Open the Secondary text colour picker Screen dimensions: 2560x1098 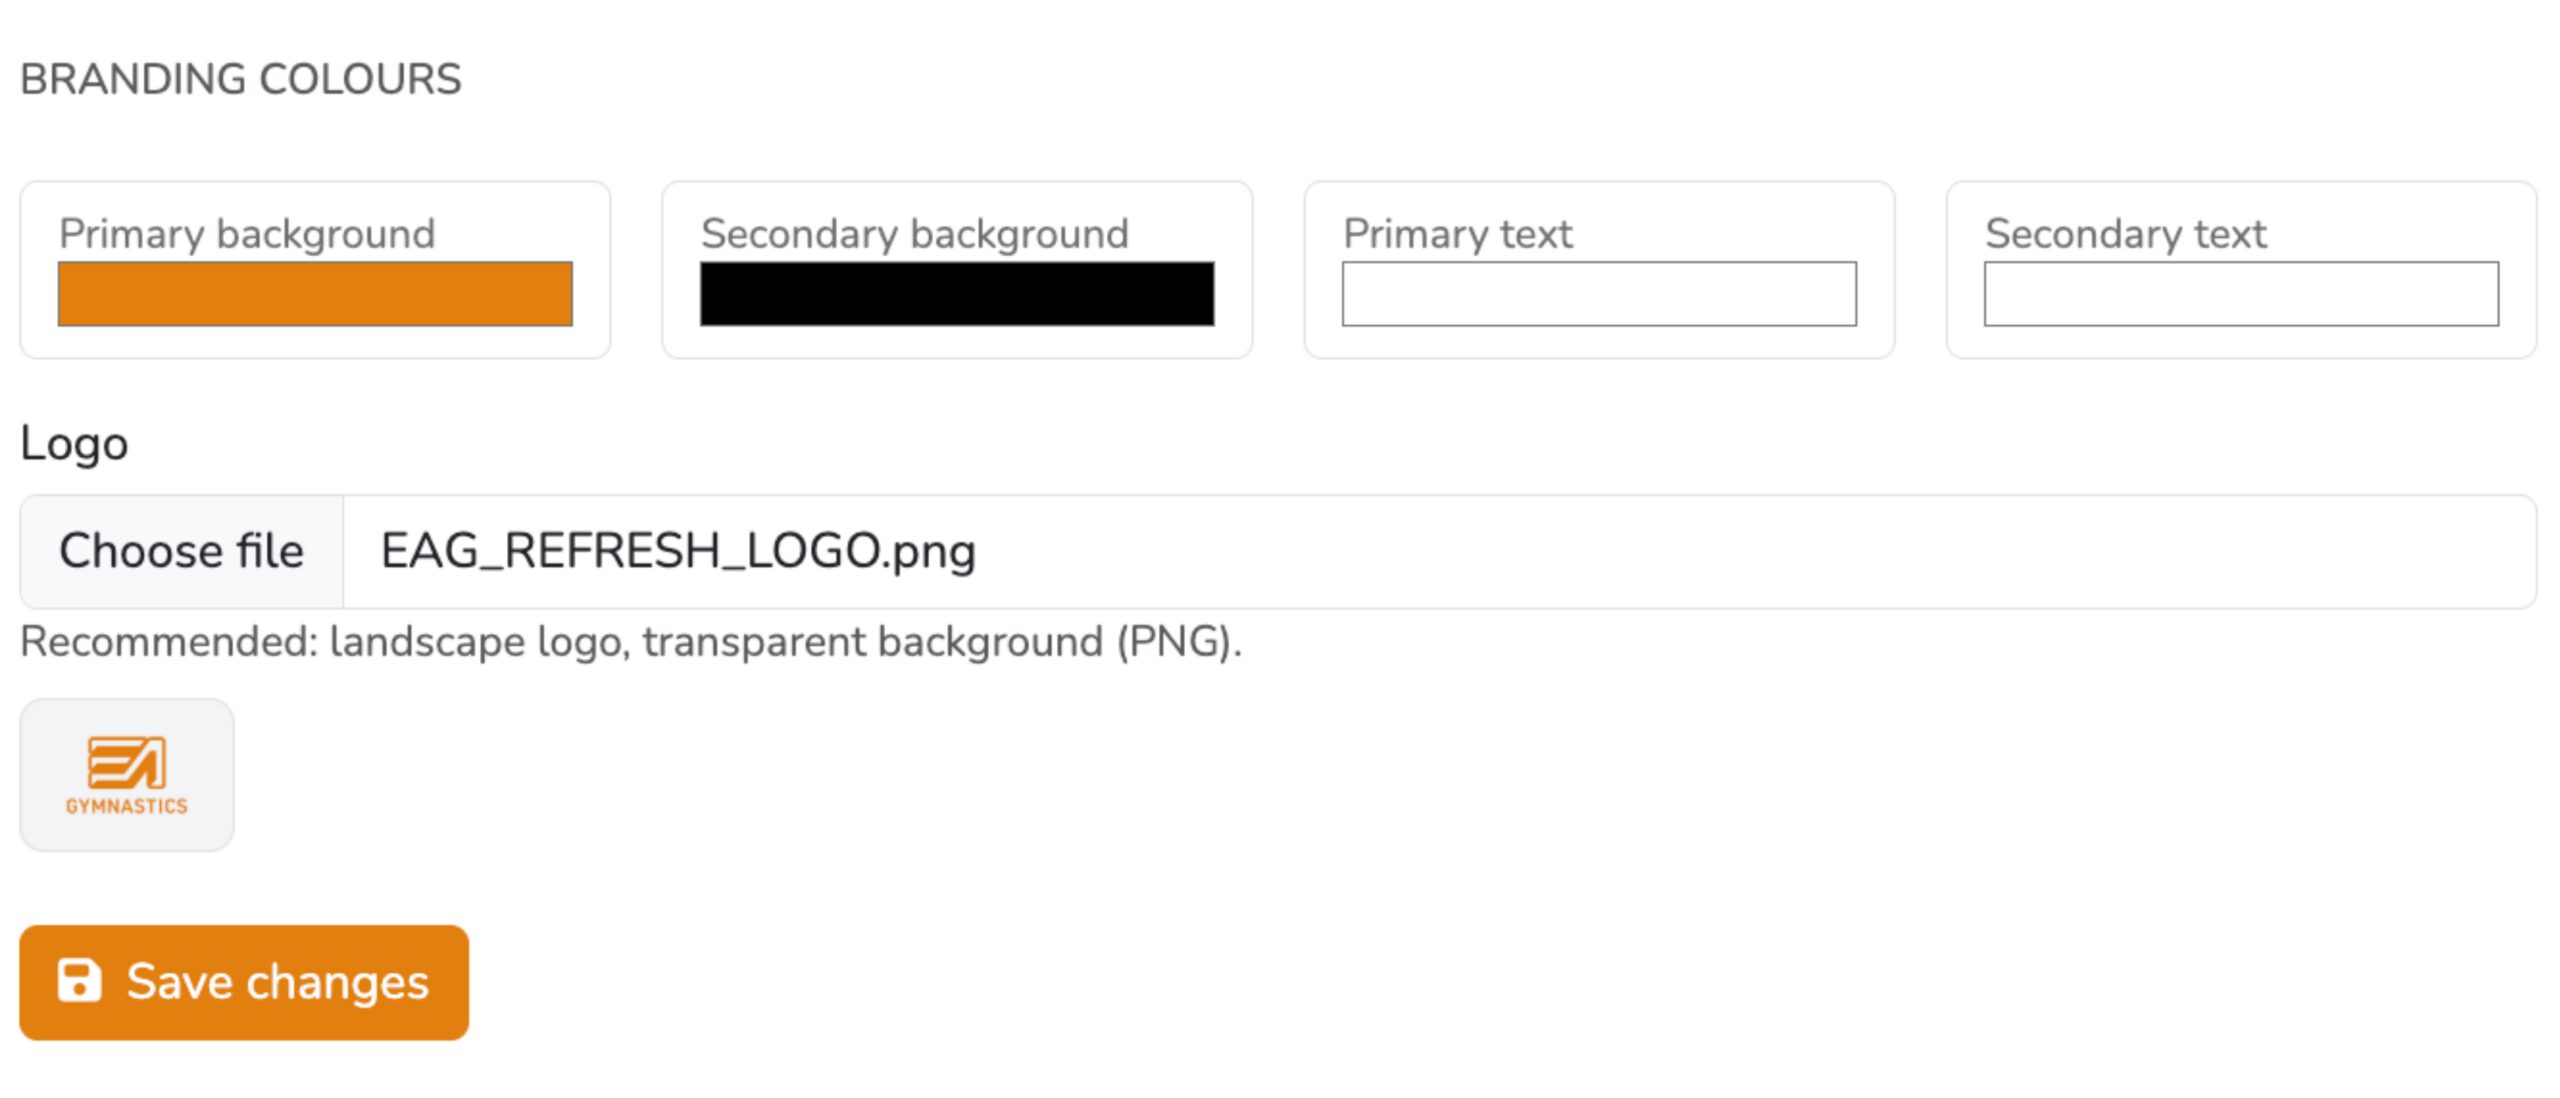point(2241,294)
